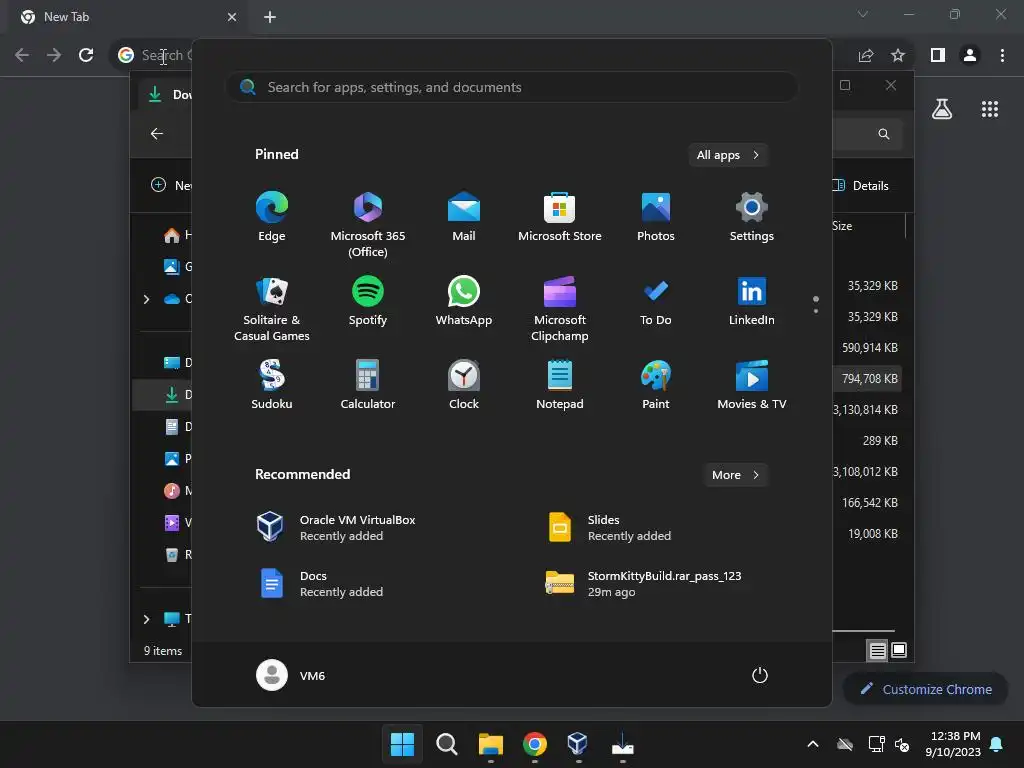Open Chrome tab search dropdown arrow
This screenshot has height=768, width=1024.
click(x=863, y=14)
